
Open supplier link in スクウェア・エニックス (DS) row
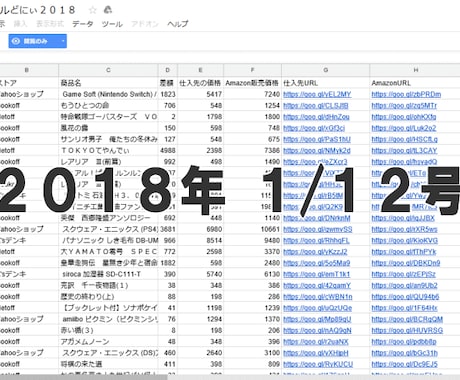316,353
